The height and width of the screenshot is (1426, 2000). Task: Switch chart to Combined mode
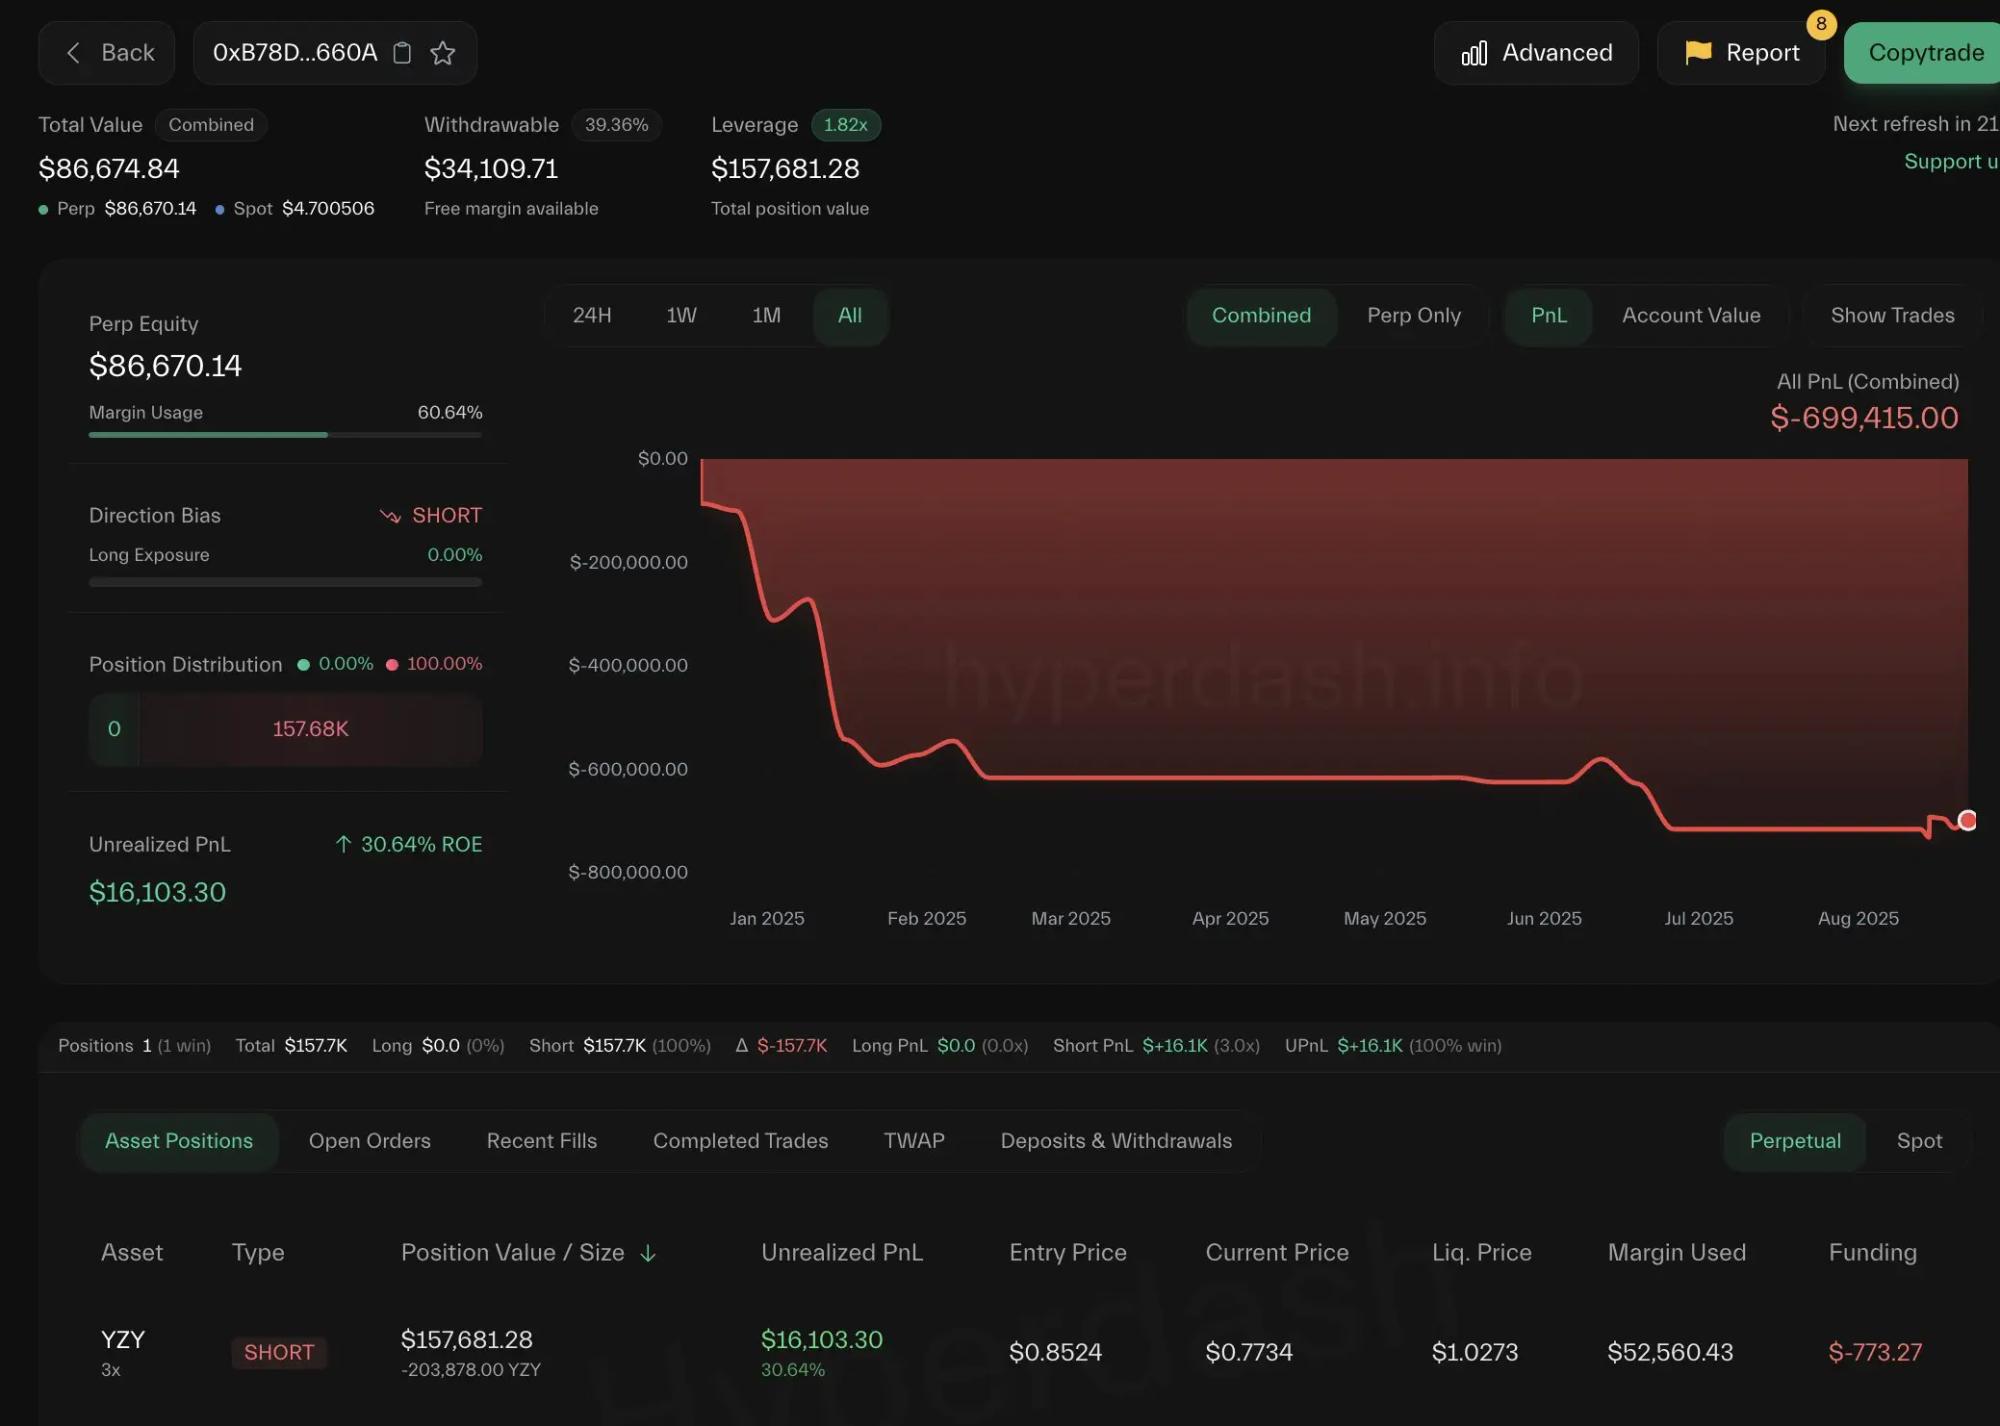click(x=1262, y=316)
